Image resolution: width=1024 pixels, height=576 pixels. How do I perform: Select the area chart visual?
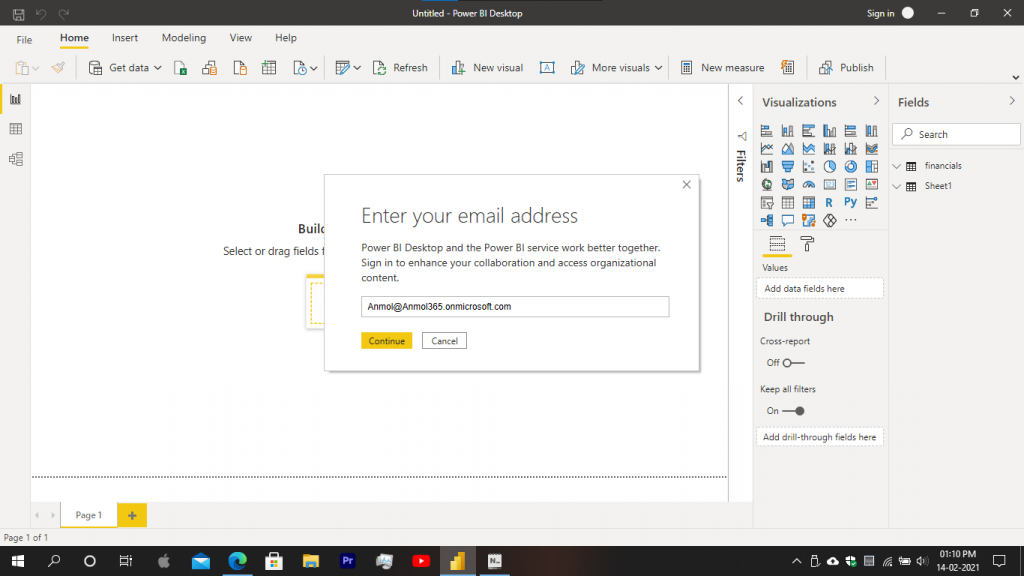pyautogui.click(x=788, y=149)
